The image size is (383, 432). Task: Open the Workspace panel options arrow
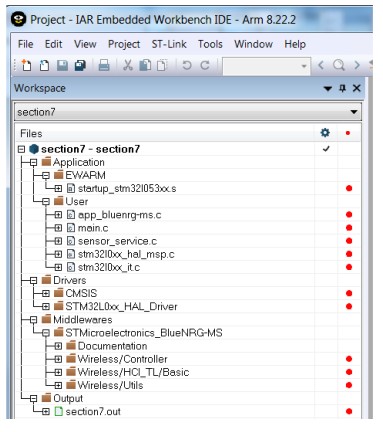coord(328,89)
